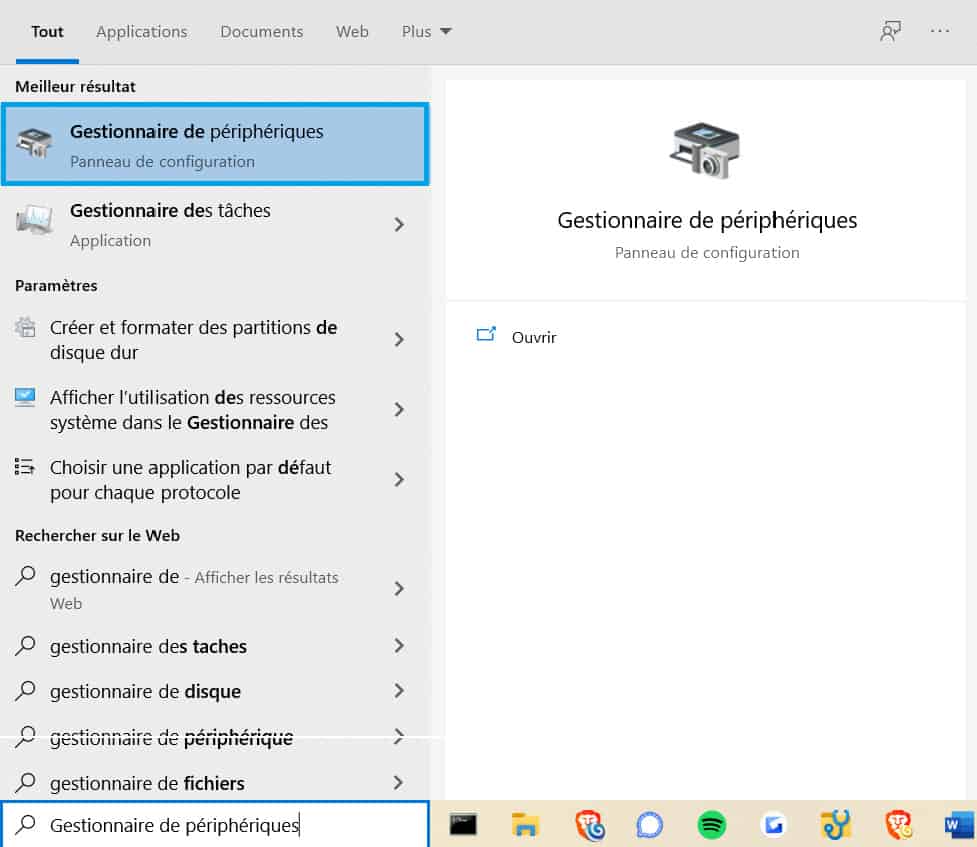This screenshot has width=977, height=847.
Task: Open File Explorer from the taskbar
Action: coord(525,825)
